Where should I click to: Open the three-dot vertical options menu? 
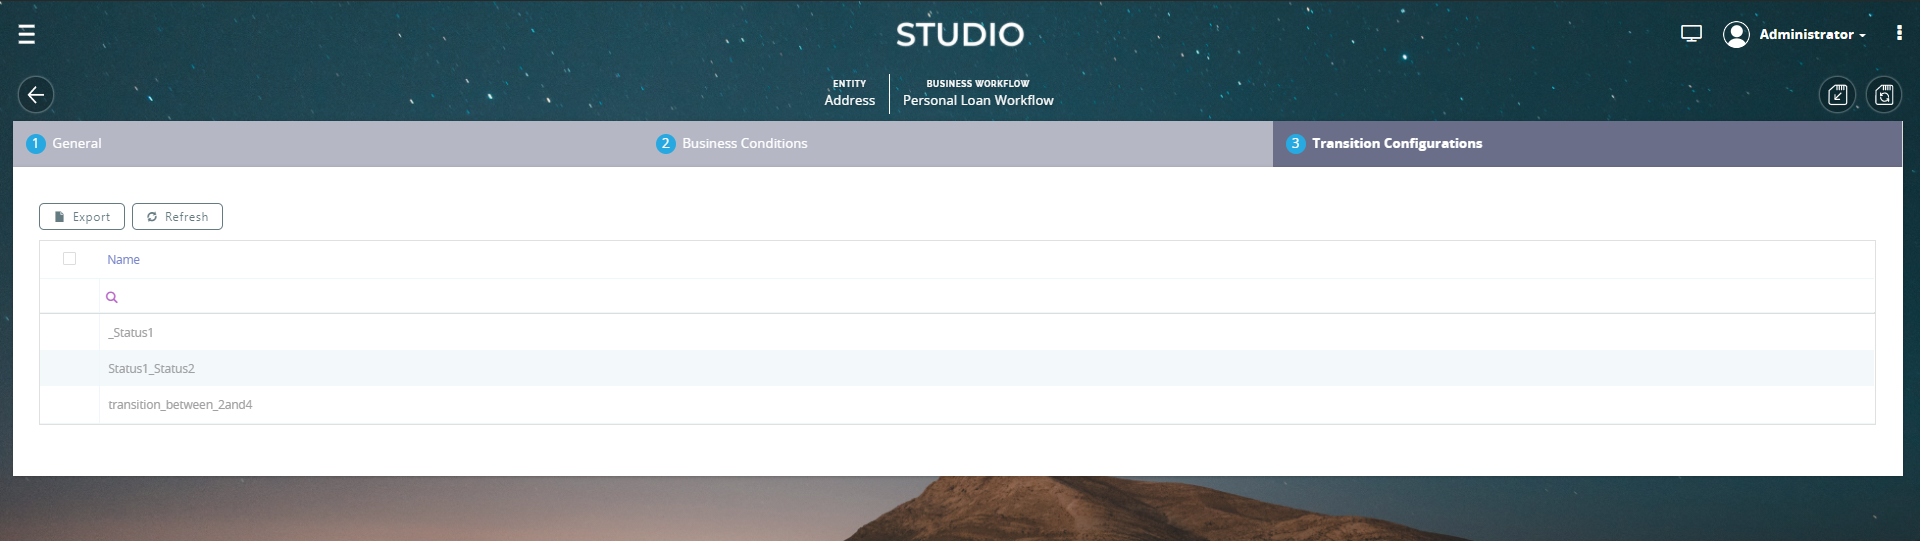pyautogui.click(x=1898, y=33)
